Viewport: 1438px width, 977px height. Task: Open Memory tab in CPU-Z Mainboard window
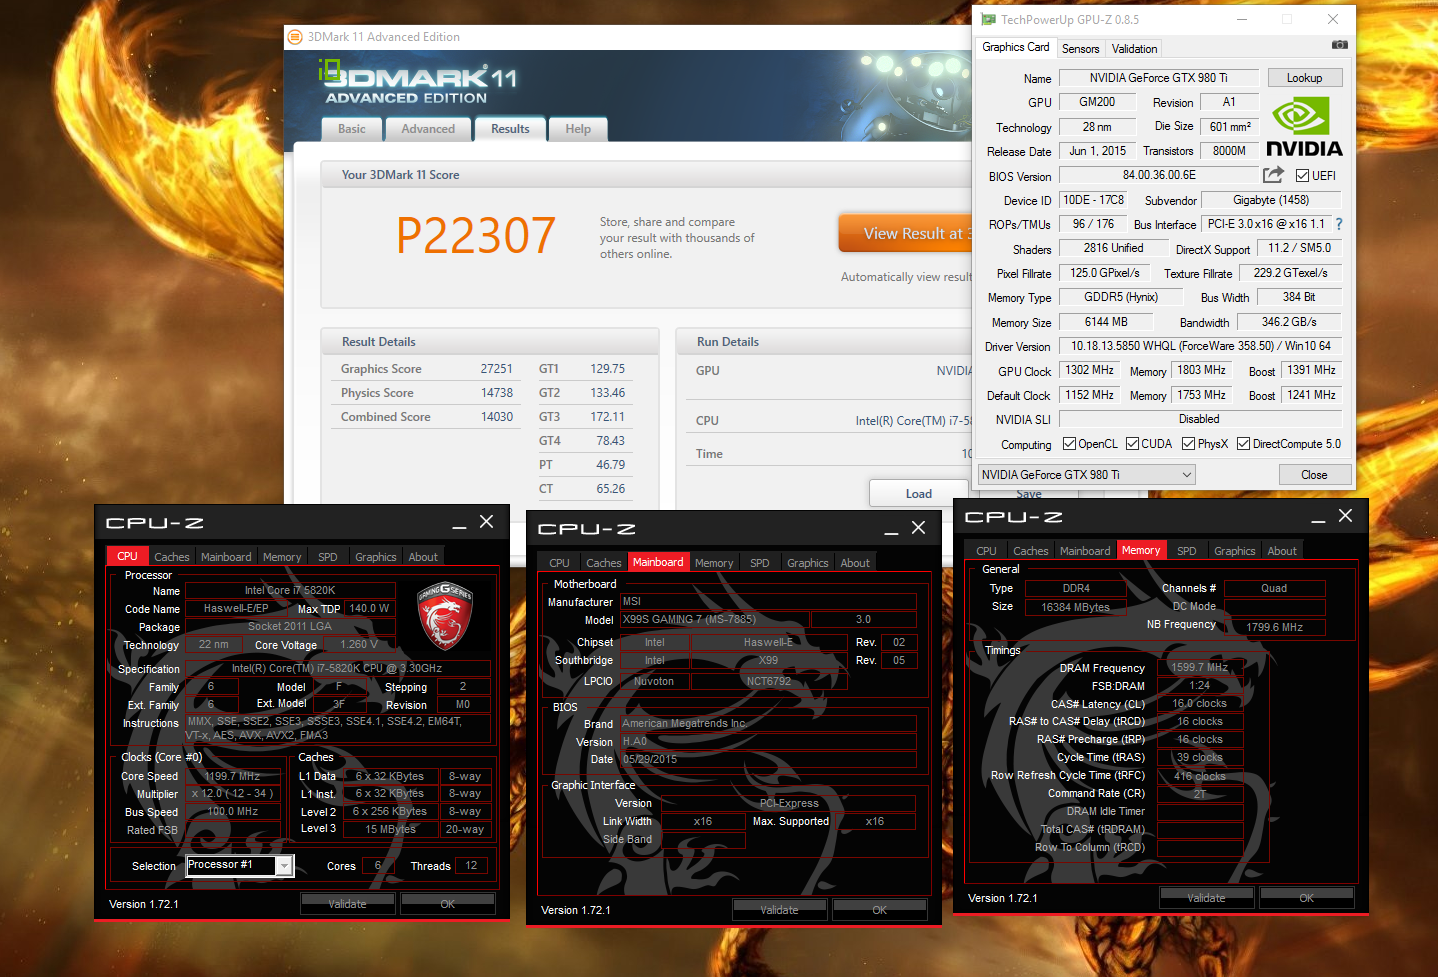click(x=714, y=563)
